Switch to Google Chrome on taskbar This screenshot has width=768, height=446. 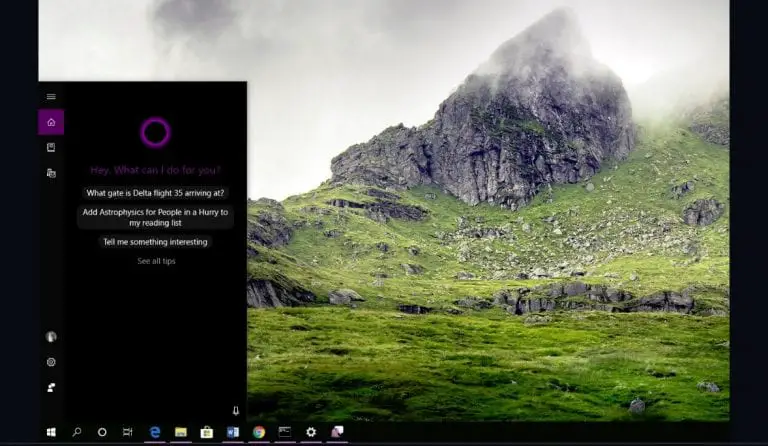259,432
